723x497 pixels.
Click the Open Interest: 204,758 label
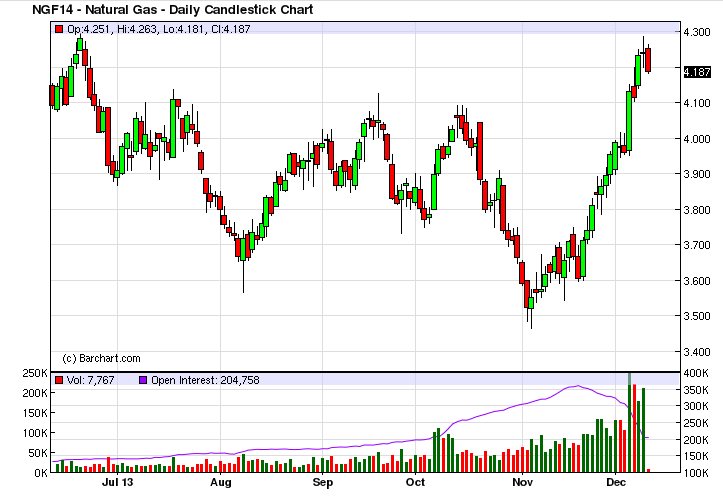pyautogui.click(x=205, y=380)
